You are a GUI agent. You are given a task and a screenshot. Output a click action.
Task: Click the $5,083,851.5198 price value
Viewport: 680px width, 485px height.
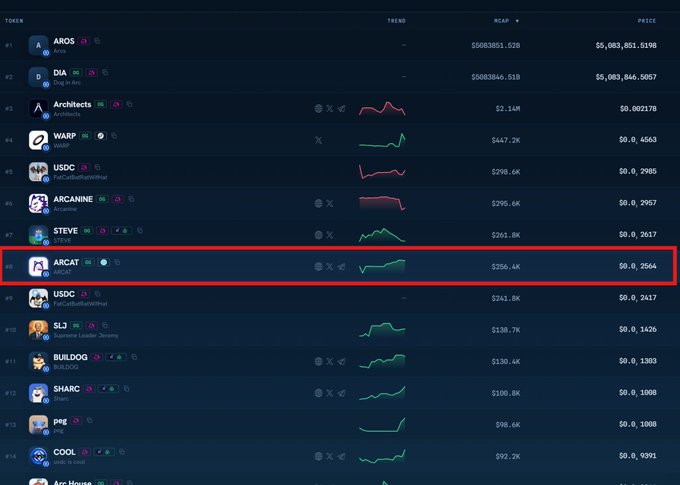pos(626,45)
